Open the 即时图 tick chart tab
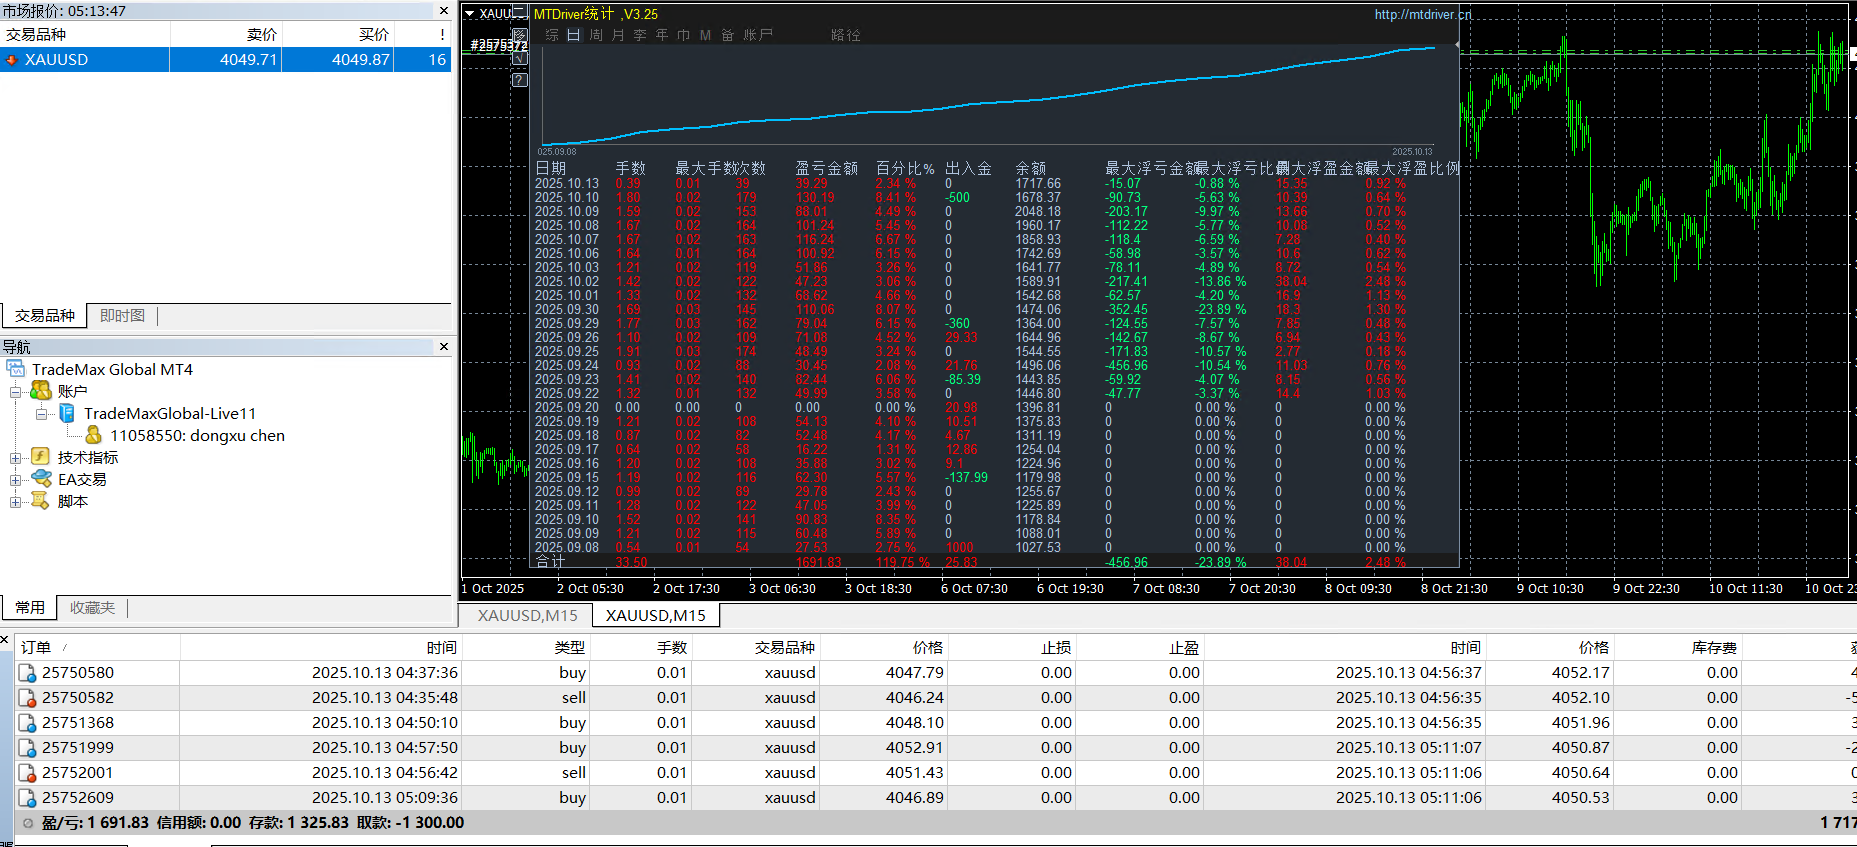Screen dimensions: 1857x847 pos(122,316)
